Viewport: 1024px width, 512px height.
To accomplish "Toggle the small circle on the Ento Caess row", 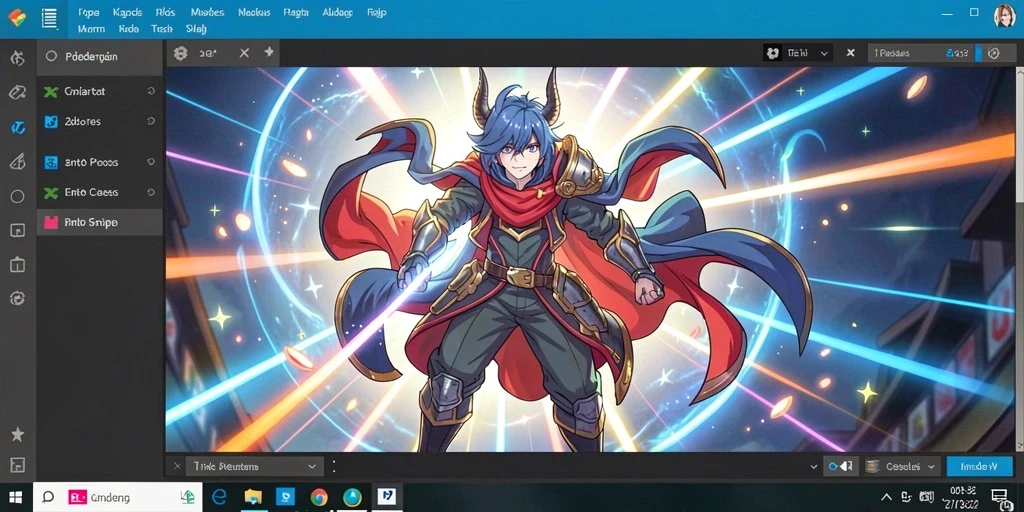I will click(151, 193).
